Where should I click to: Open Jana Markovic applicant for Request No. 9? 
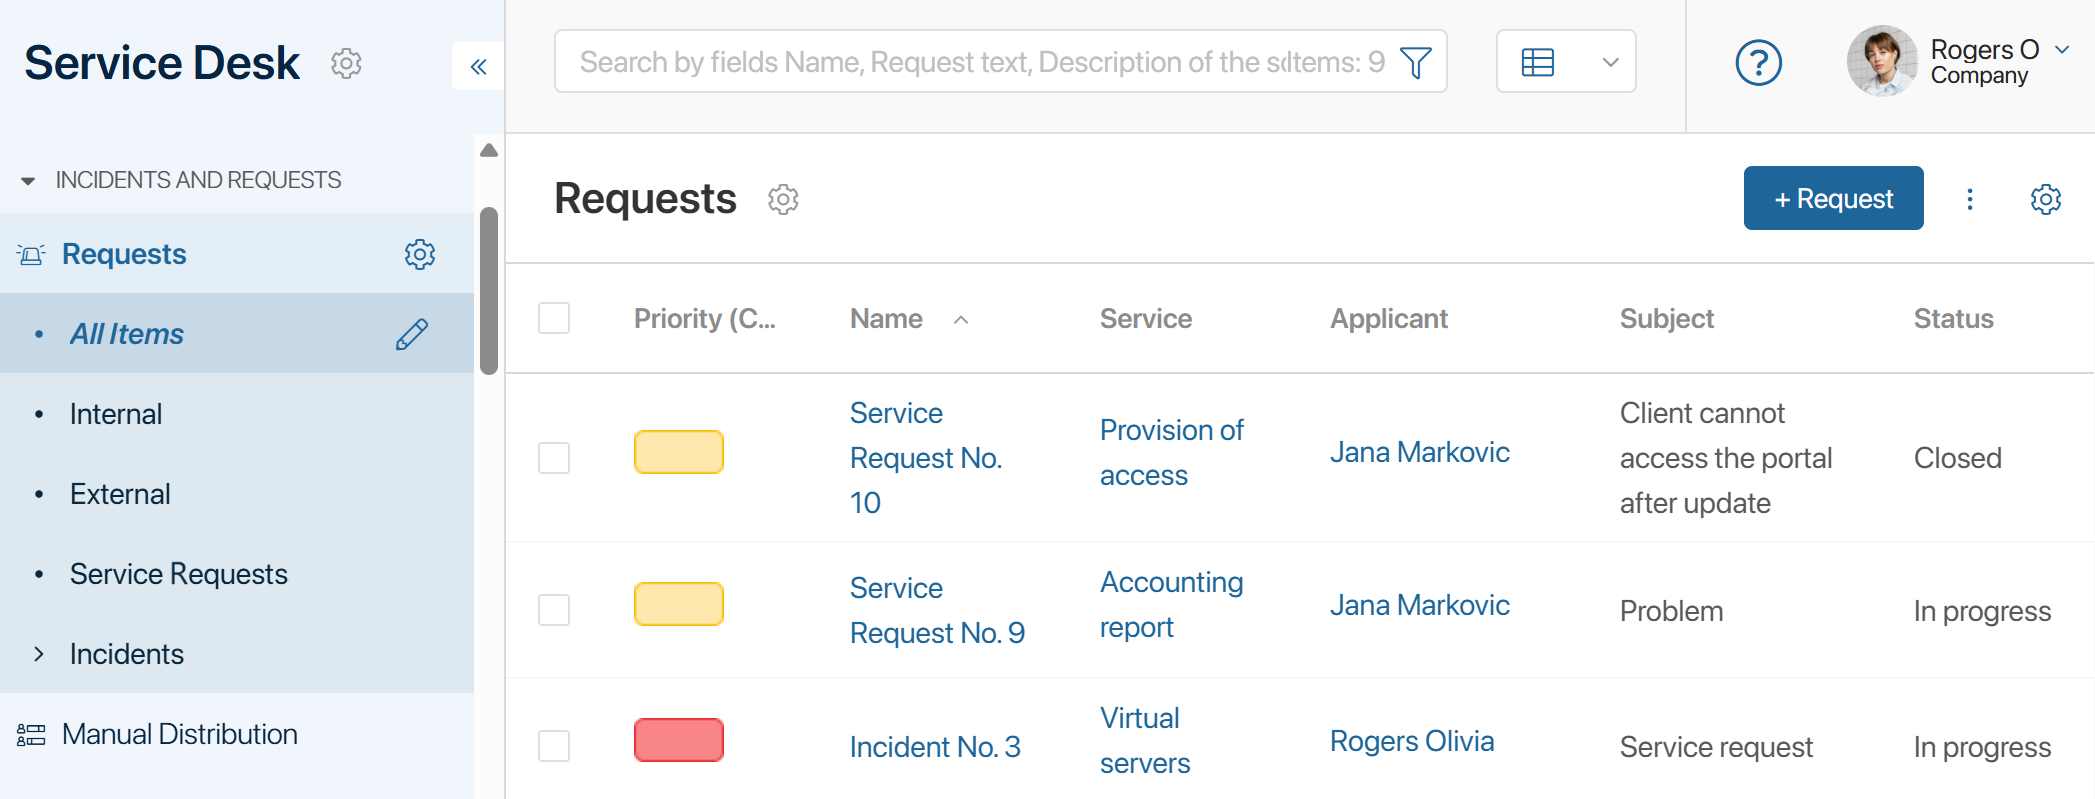pyautogui.click(x=1419, y=605)
